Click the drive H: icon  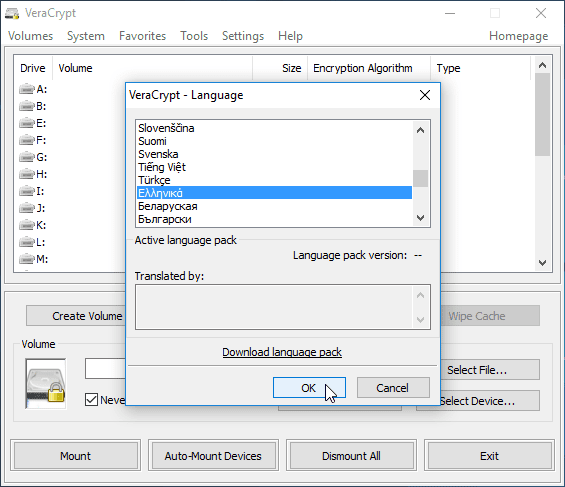tap(27, 174)
